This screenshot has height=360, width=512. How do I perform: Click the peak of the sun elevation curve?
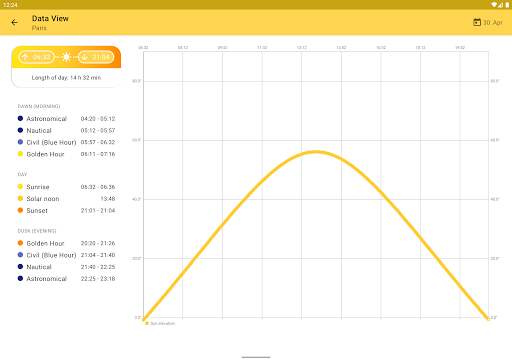point(316,152)
